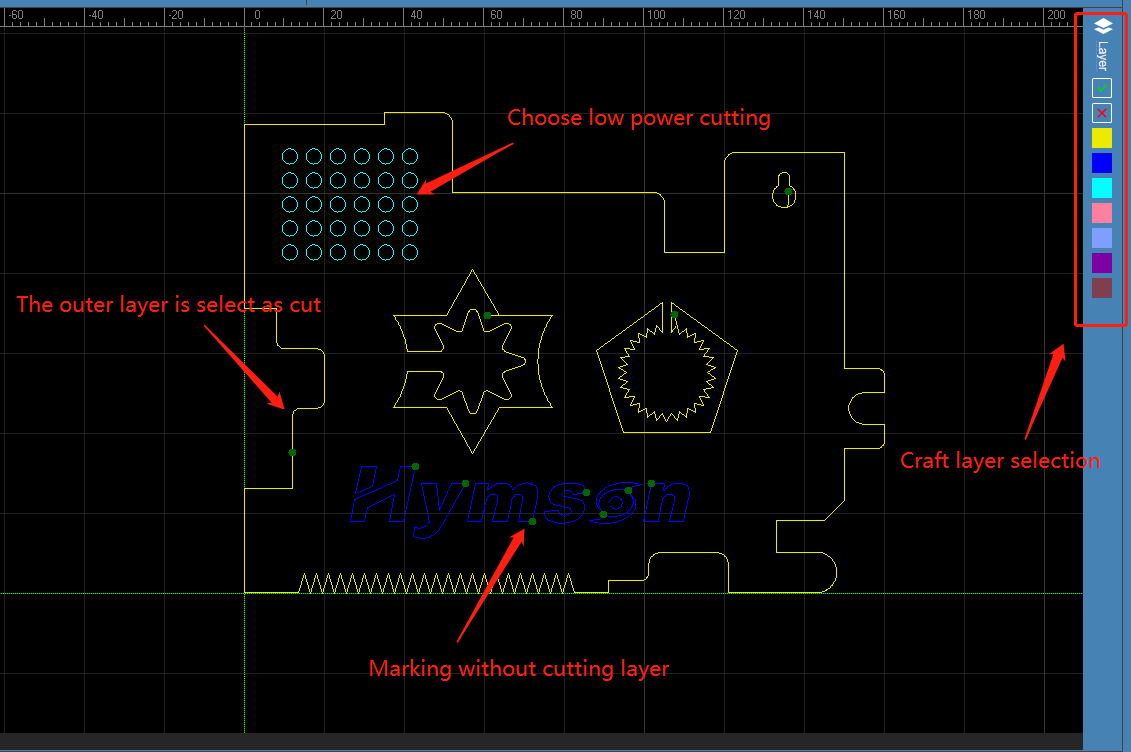Toggle the green checkmark layer box
Screen dimensions: 1131x752
(x=1101, y=88)
